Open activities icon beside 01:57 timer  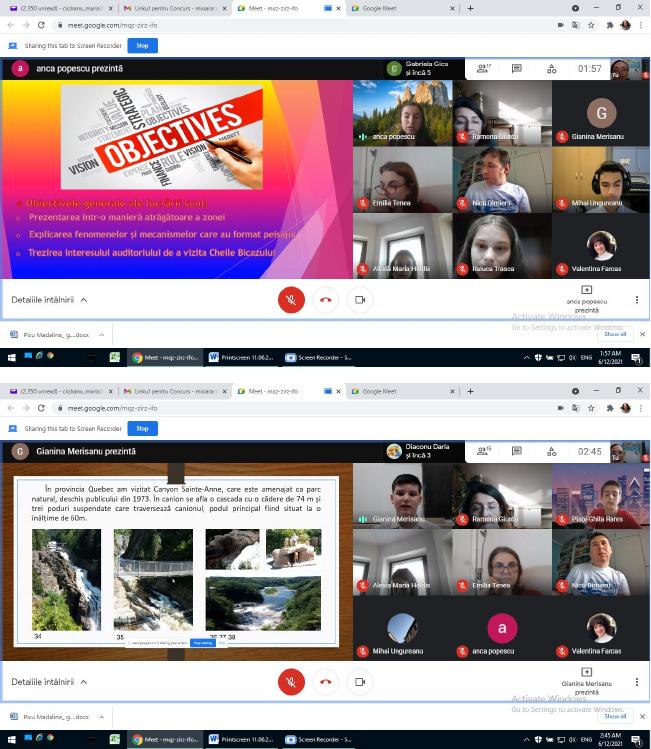click(x=552, y=69)
